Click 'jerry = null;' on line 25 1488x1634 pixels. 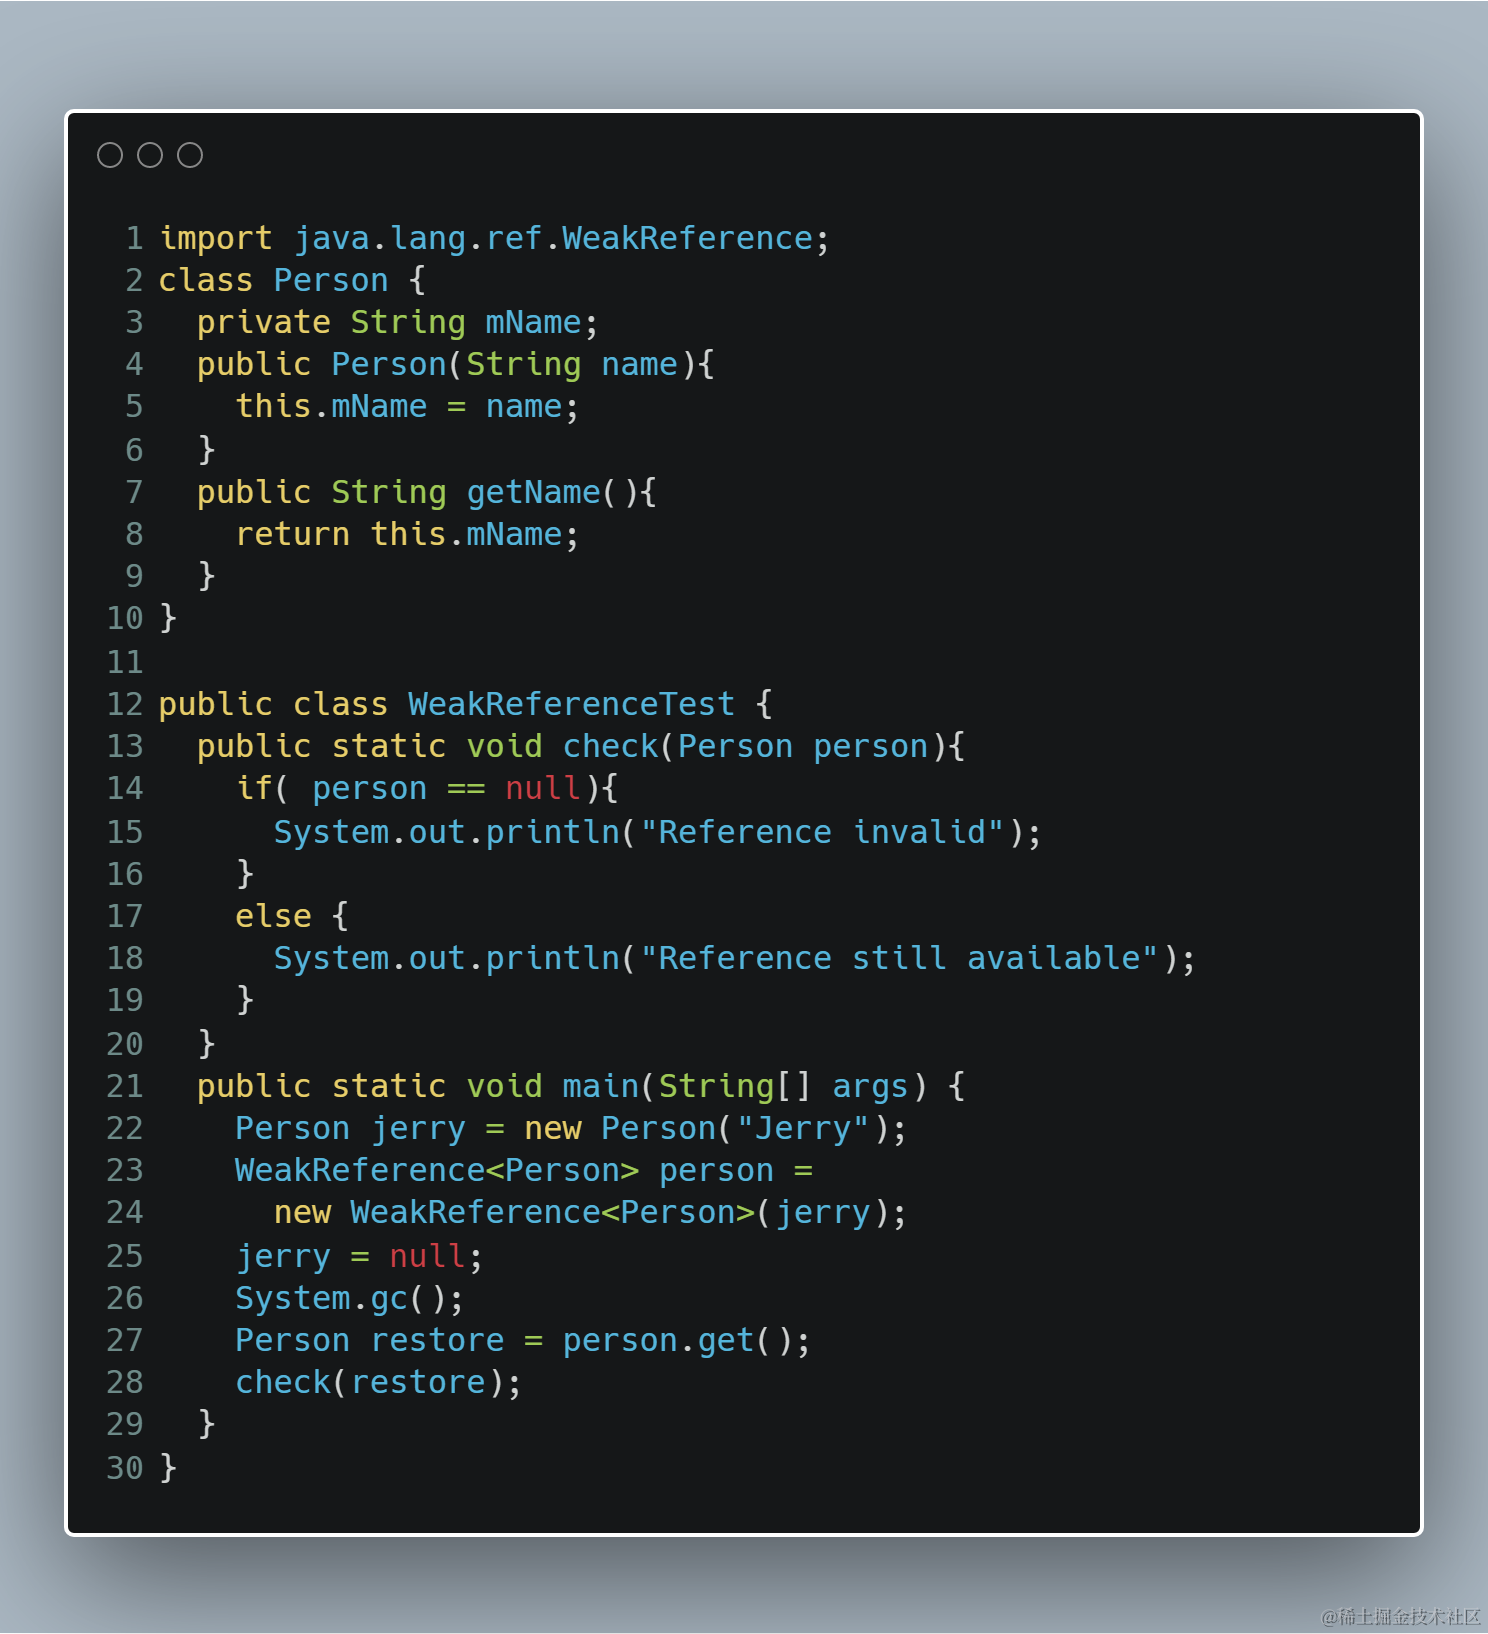click(x=359, y=1257)
